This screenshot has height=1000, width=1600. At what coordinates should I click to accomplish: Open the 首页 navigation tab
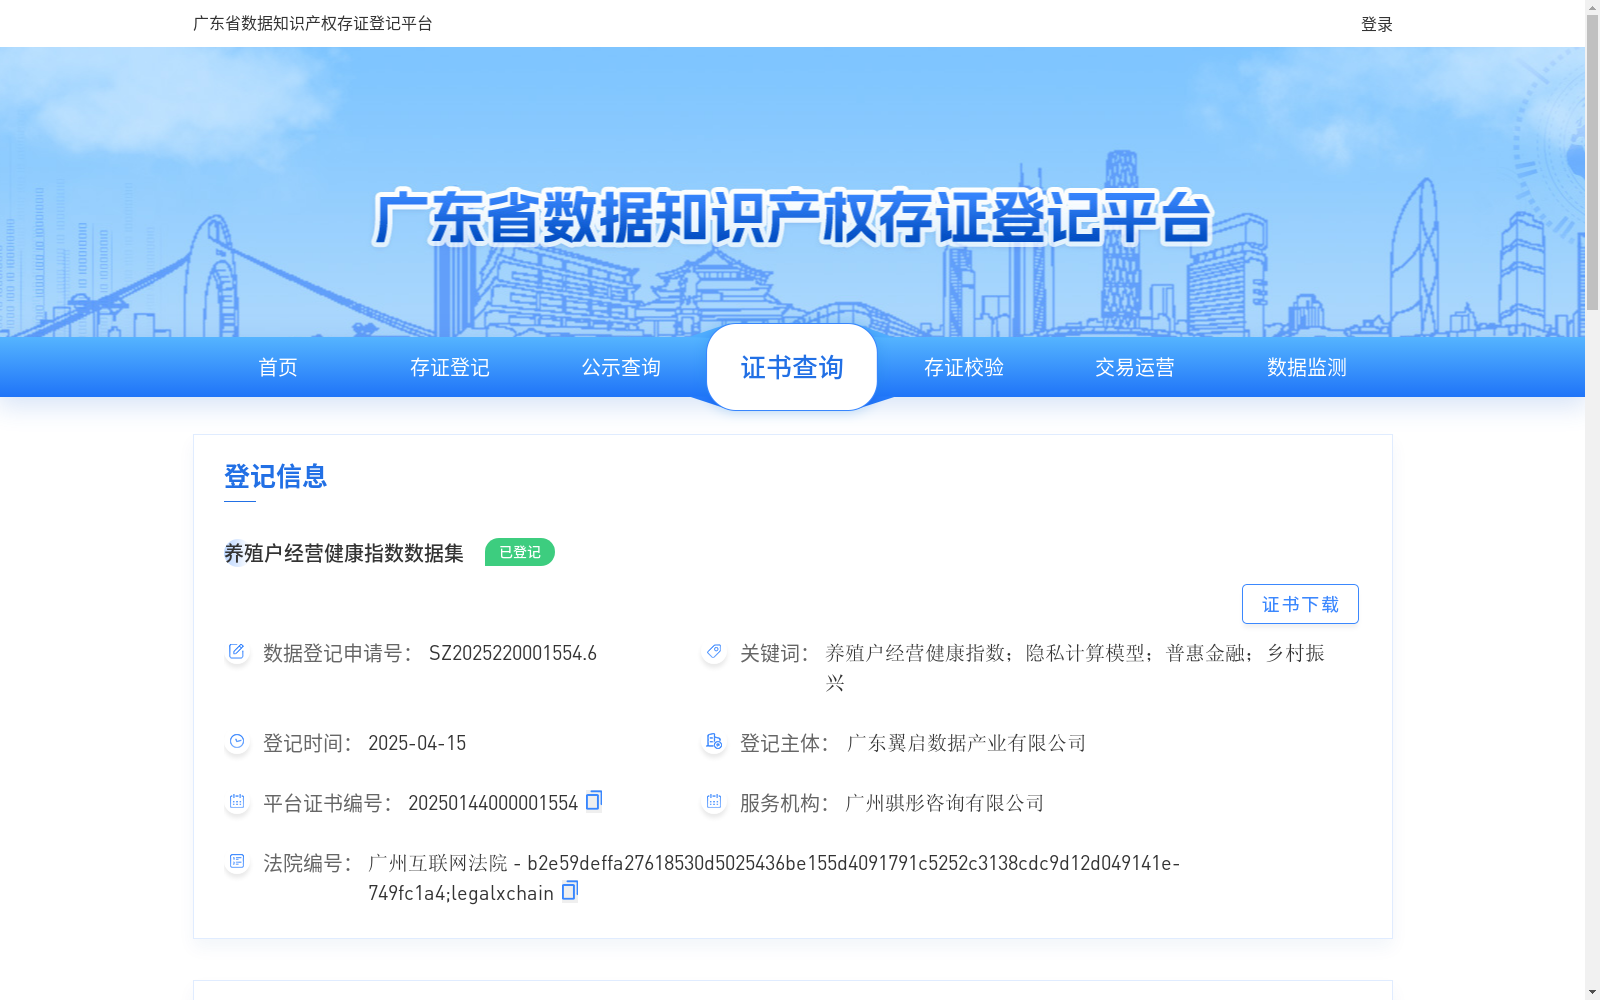coord(278,367)
